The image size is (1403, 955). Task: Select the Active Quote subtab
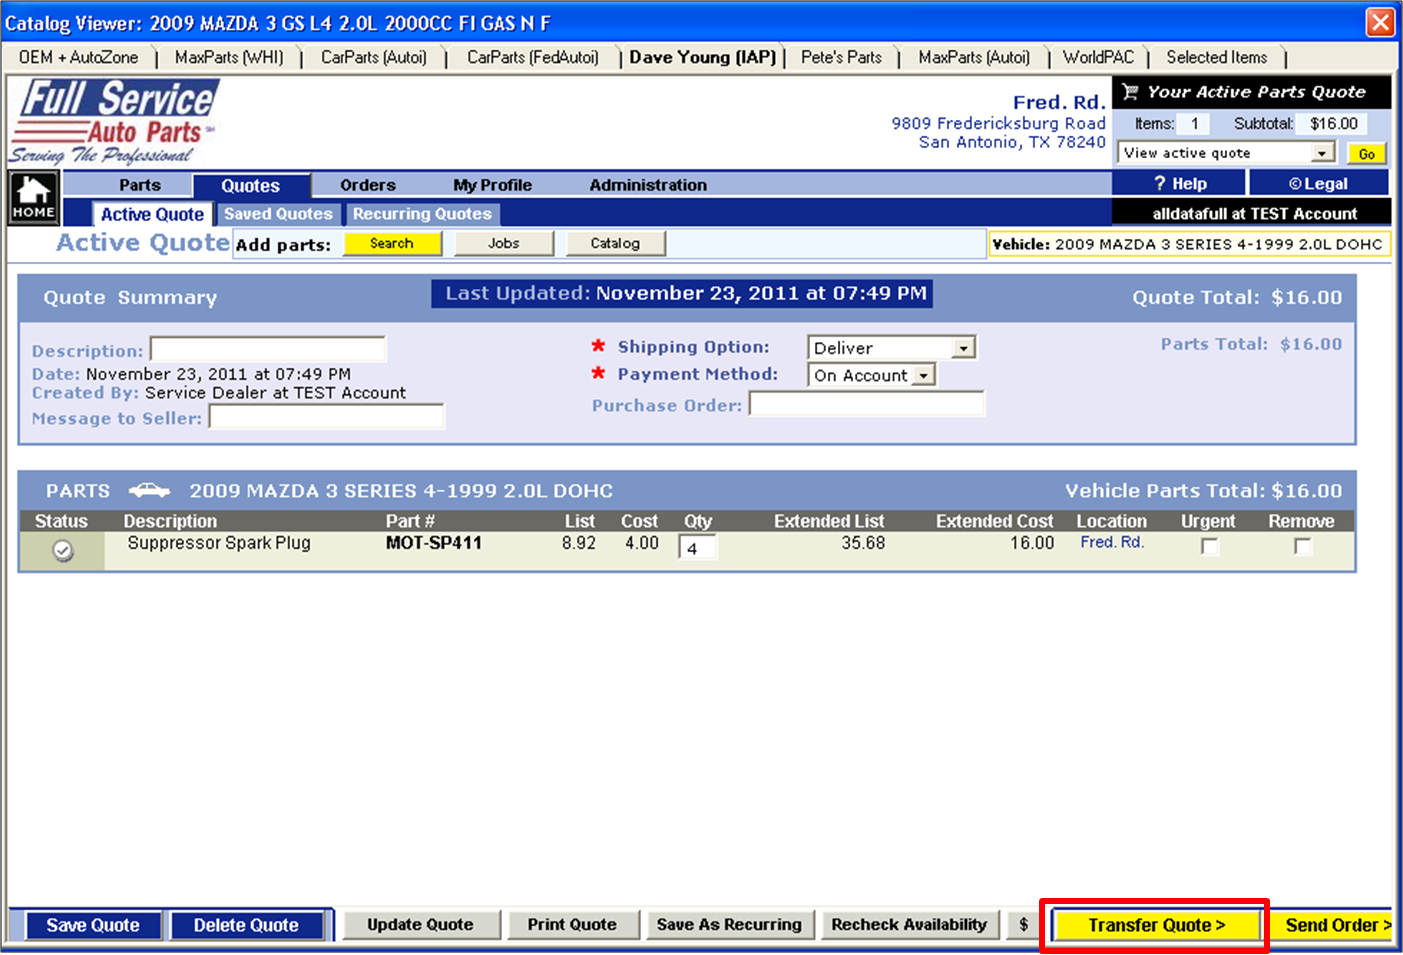pyautogui.click(x=152, y=214)
